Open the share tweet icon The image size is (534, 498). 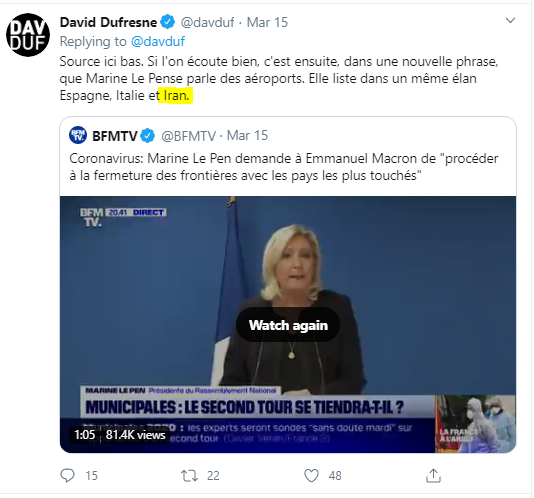433,476
